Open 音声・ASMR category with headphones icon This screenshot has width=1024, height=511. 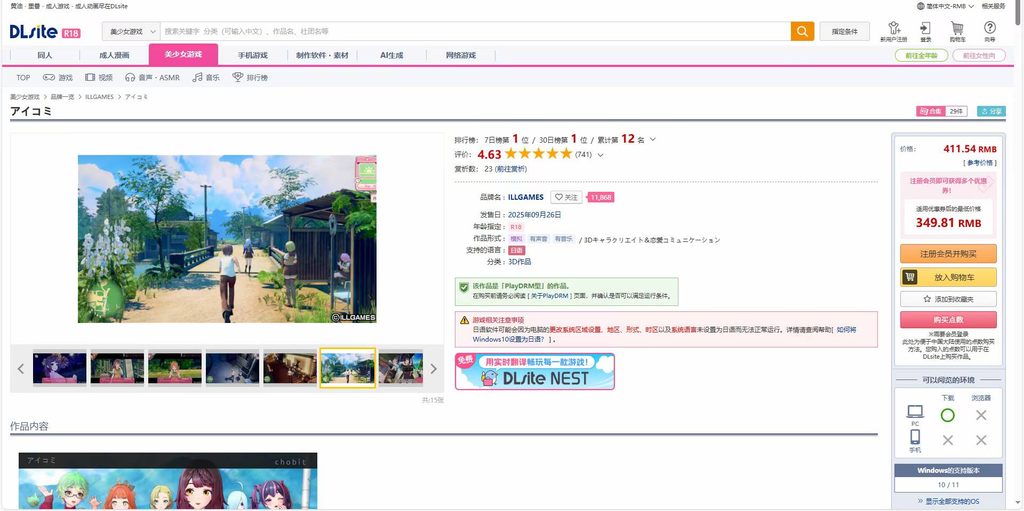(152, 77)
